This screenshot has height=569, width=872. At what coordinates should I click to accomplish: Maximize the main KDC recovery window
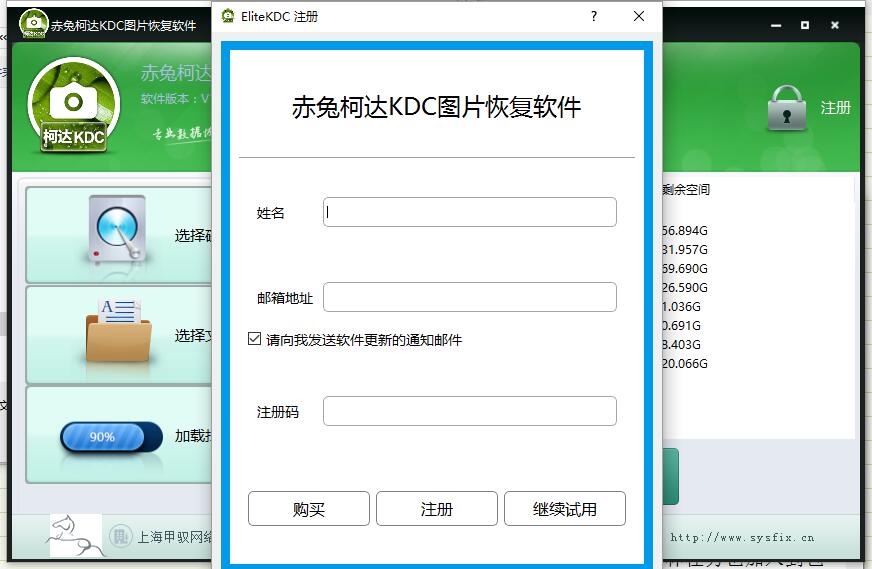point(805,25)
